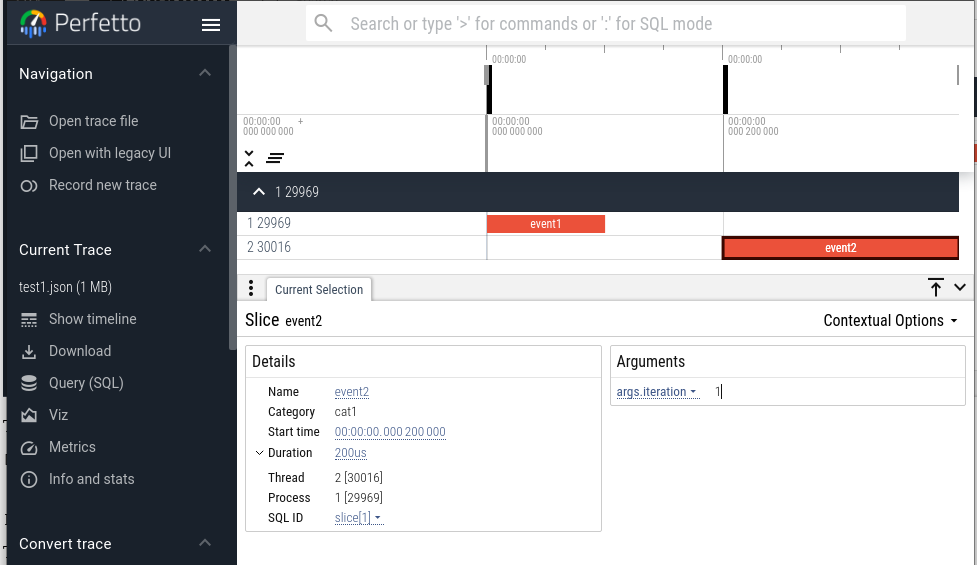Image resolution: width=977 pixels, height=565 pixels.
Task: Open the slice[1] SQL ID dropdown
Action: pos(358,518)
